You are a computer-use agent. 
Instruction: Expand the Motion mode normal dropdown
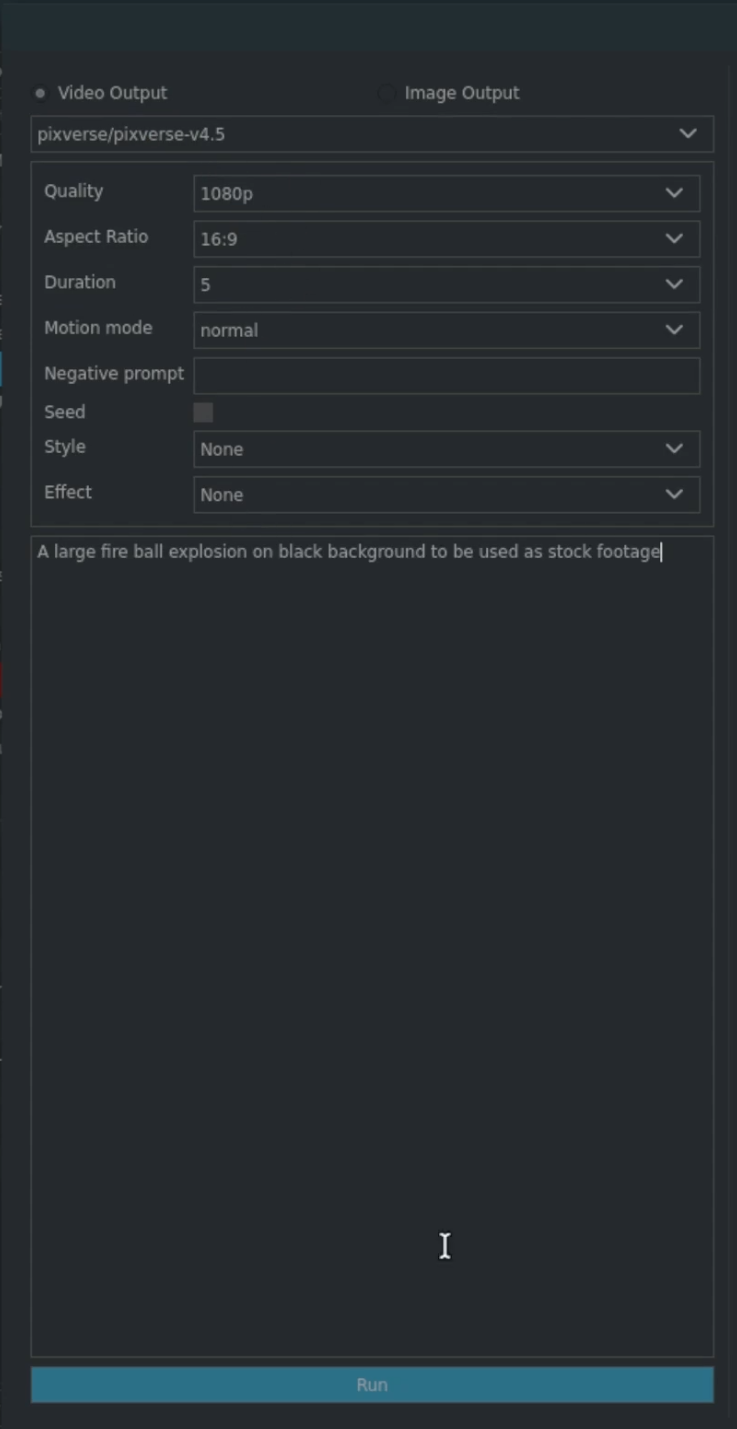point(446,330)
